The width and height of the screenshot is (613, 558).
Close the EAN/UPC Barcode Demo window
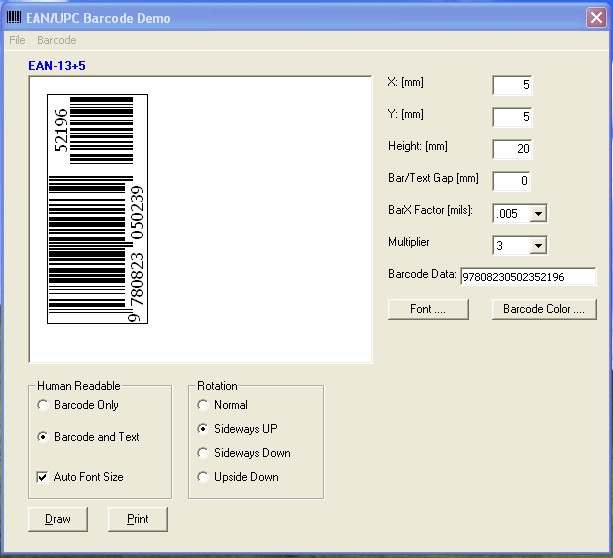[594, 18]
